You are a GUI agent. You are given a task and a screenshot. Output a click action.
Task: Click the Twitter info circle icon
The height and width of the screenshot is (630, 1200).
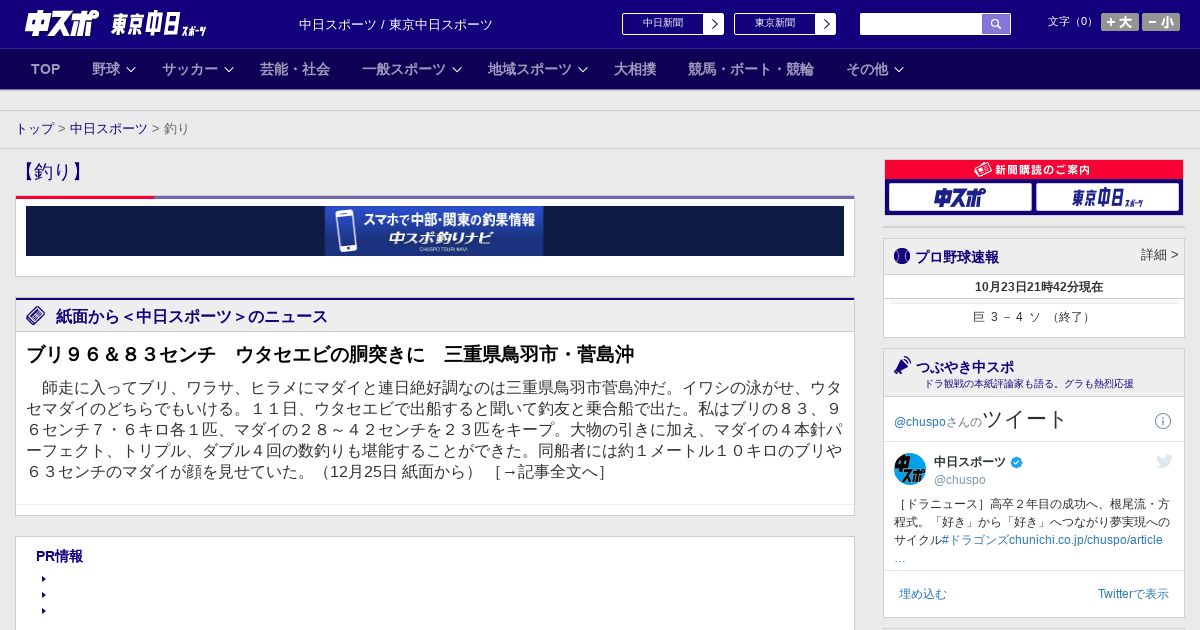pyautogui.click(x=1163, y=421)
